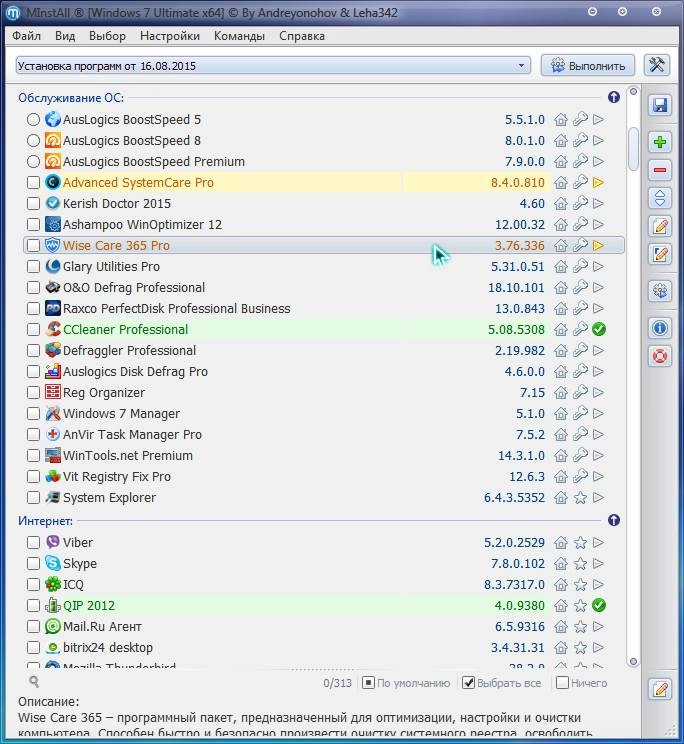Screen dimensions: 684x744
Task: Select the Defraggler Professional row
Action: [x=324, y=351]
